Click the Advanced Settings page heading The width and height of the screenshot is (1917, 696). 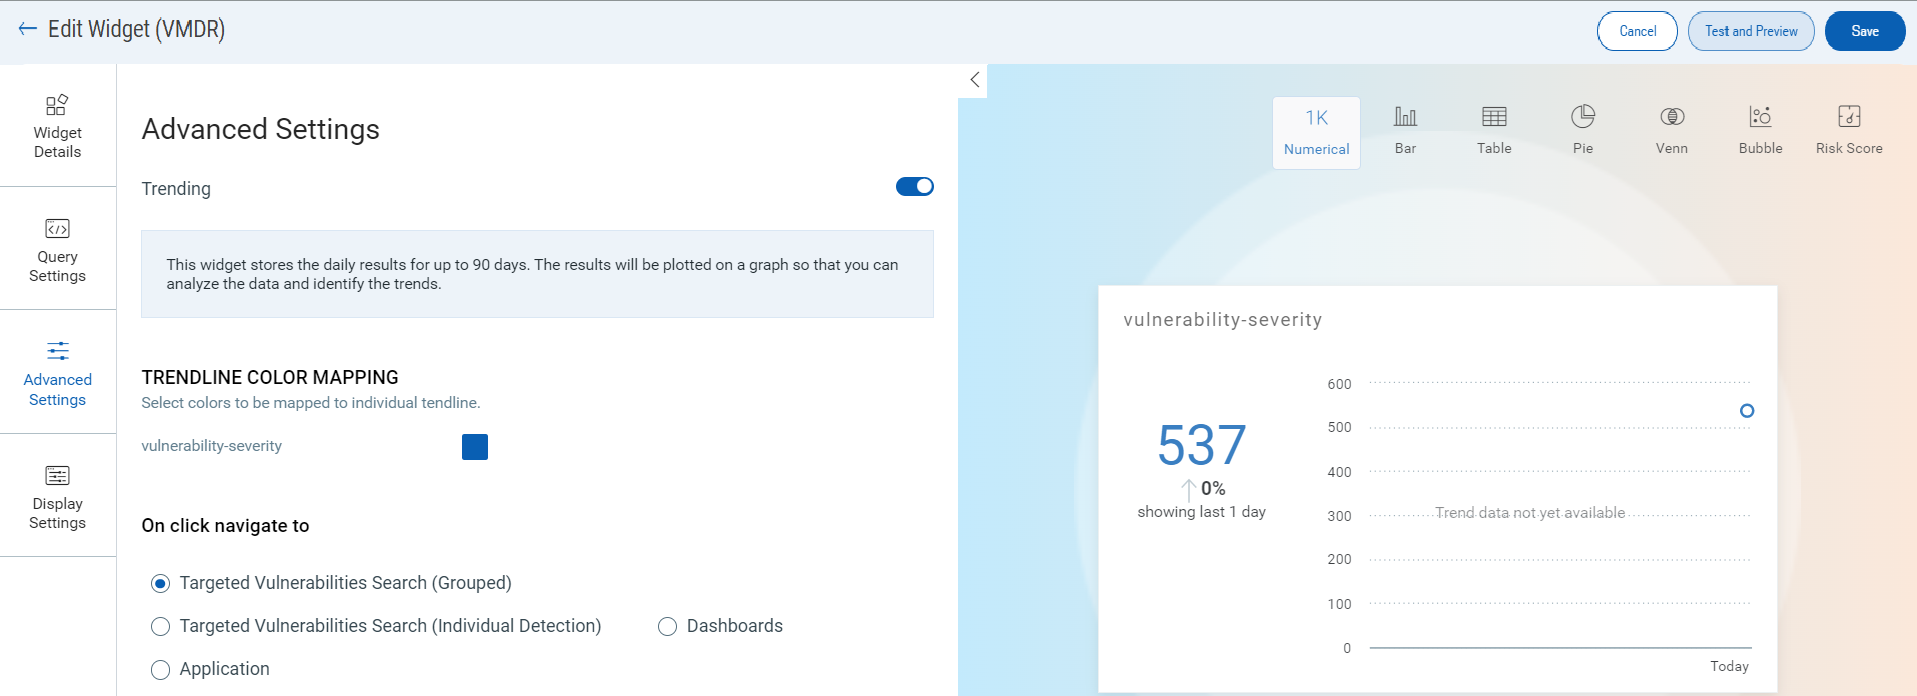tap(260, 129)
